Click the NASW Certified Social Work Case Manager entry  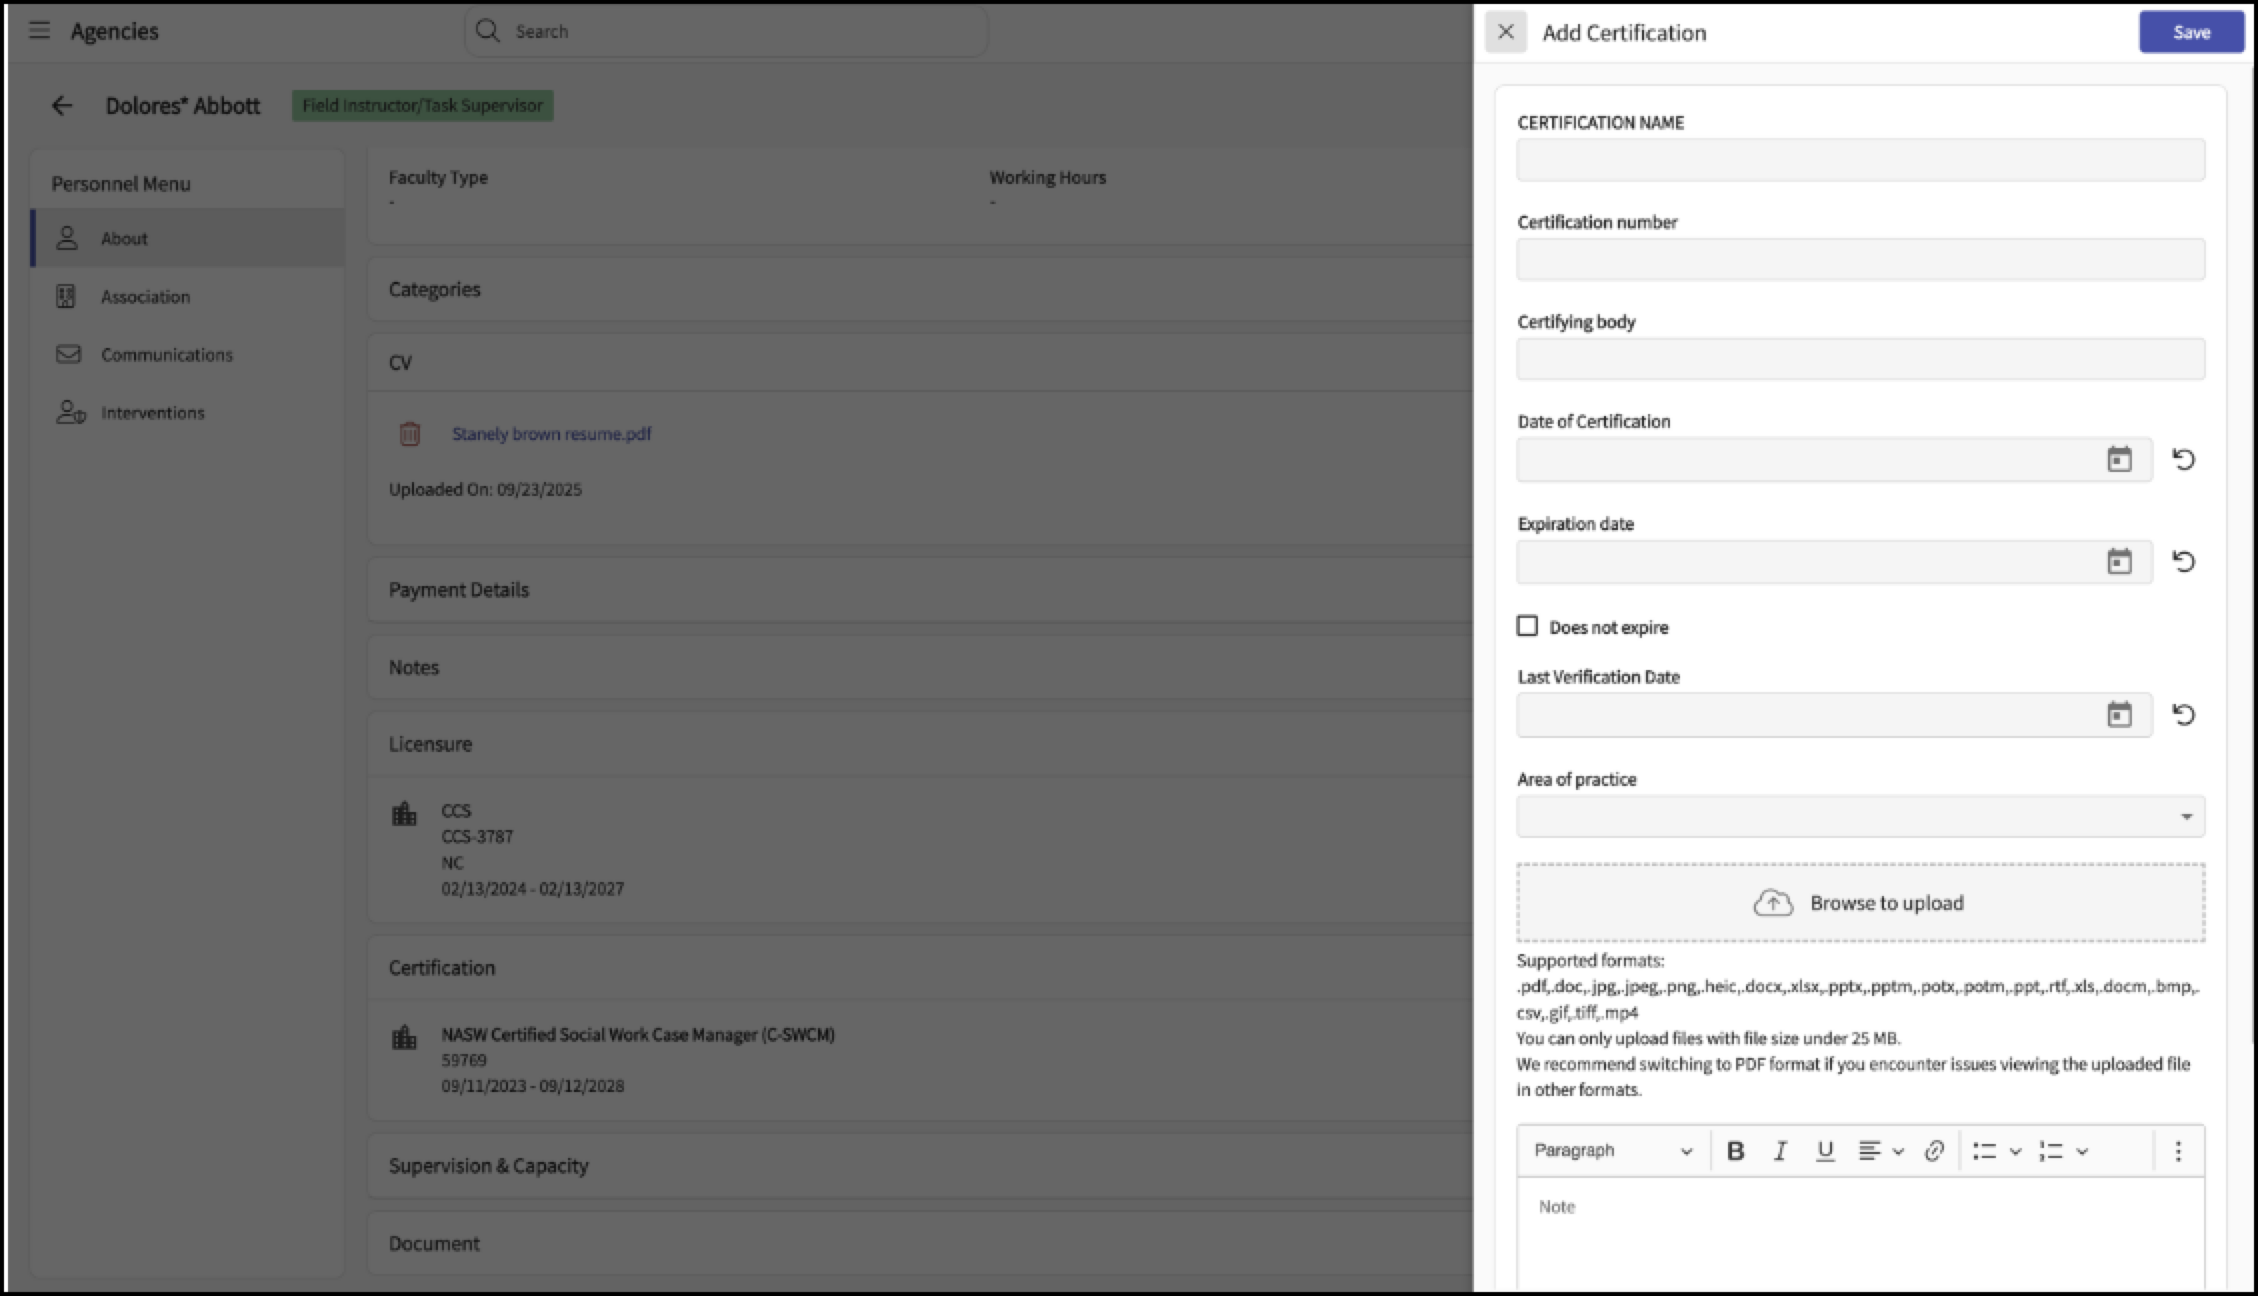click(638, 1034)
